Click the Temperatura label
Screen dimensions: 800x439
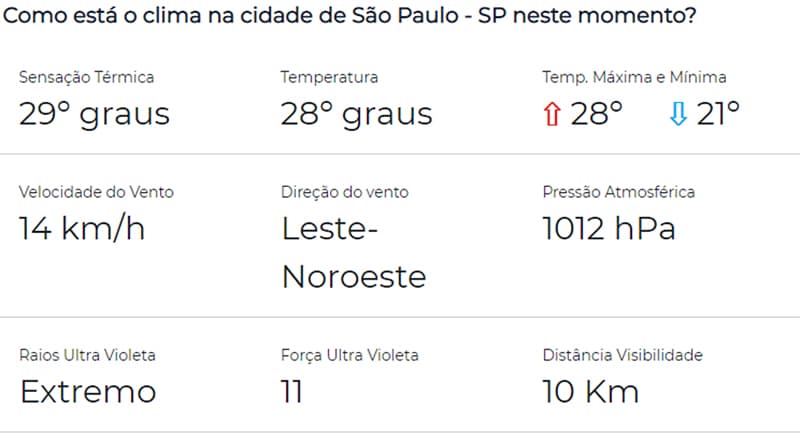[329, 77]
